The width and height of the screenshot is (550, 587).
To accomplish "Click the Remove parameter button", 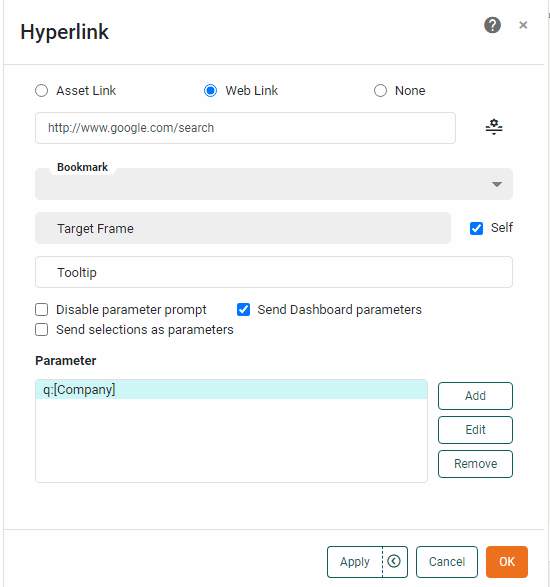I will pos(475,464).
